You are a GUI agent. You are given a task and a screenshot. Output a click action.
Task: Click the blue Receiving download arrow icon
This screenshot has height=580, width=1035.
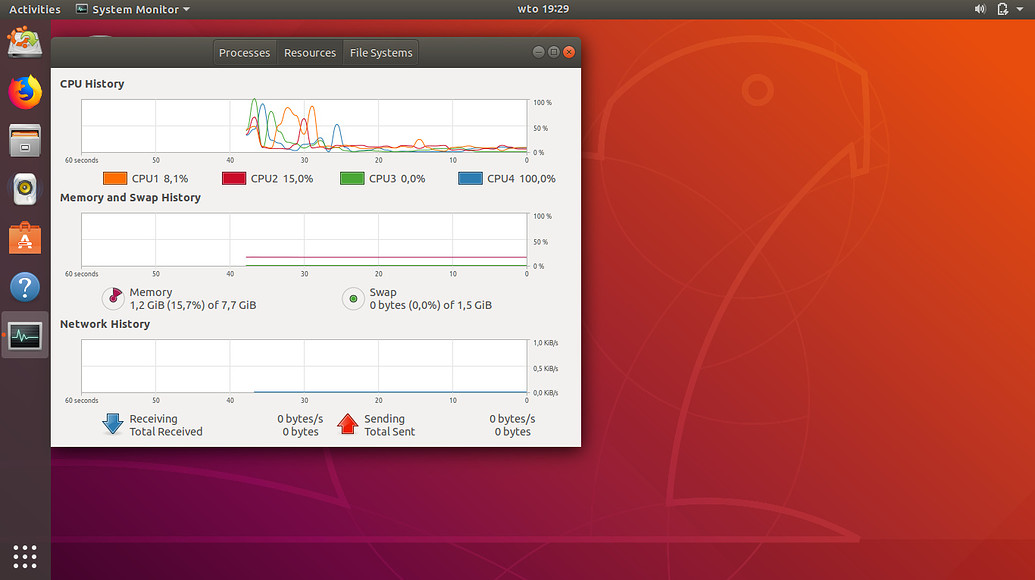pos(113,425)
